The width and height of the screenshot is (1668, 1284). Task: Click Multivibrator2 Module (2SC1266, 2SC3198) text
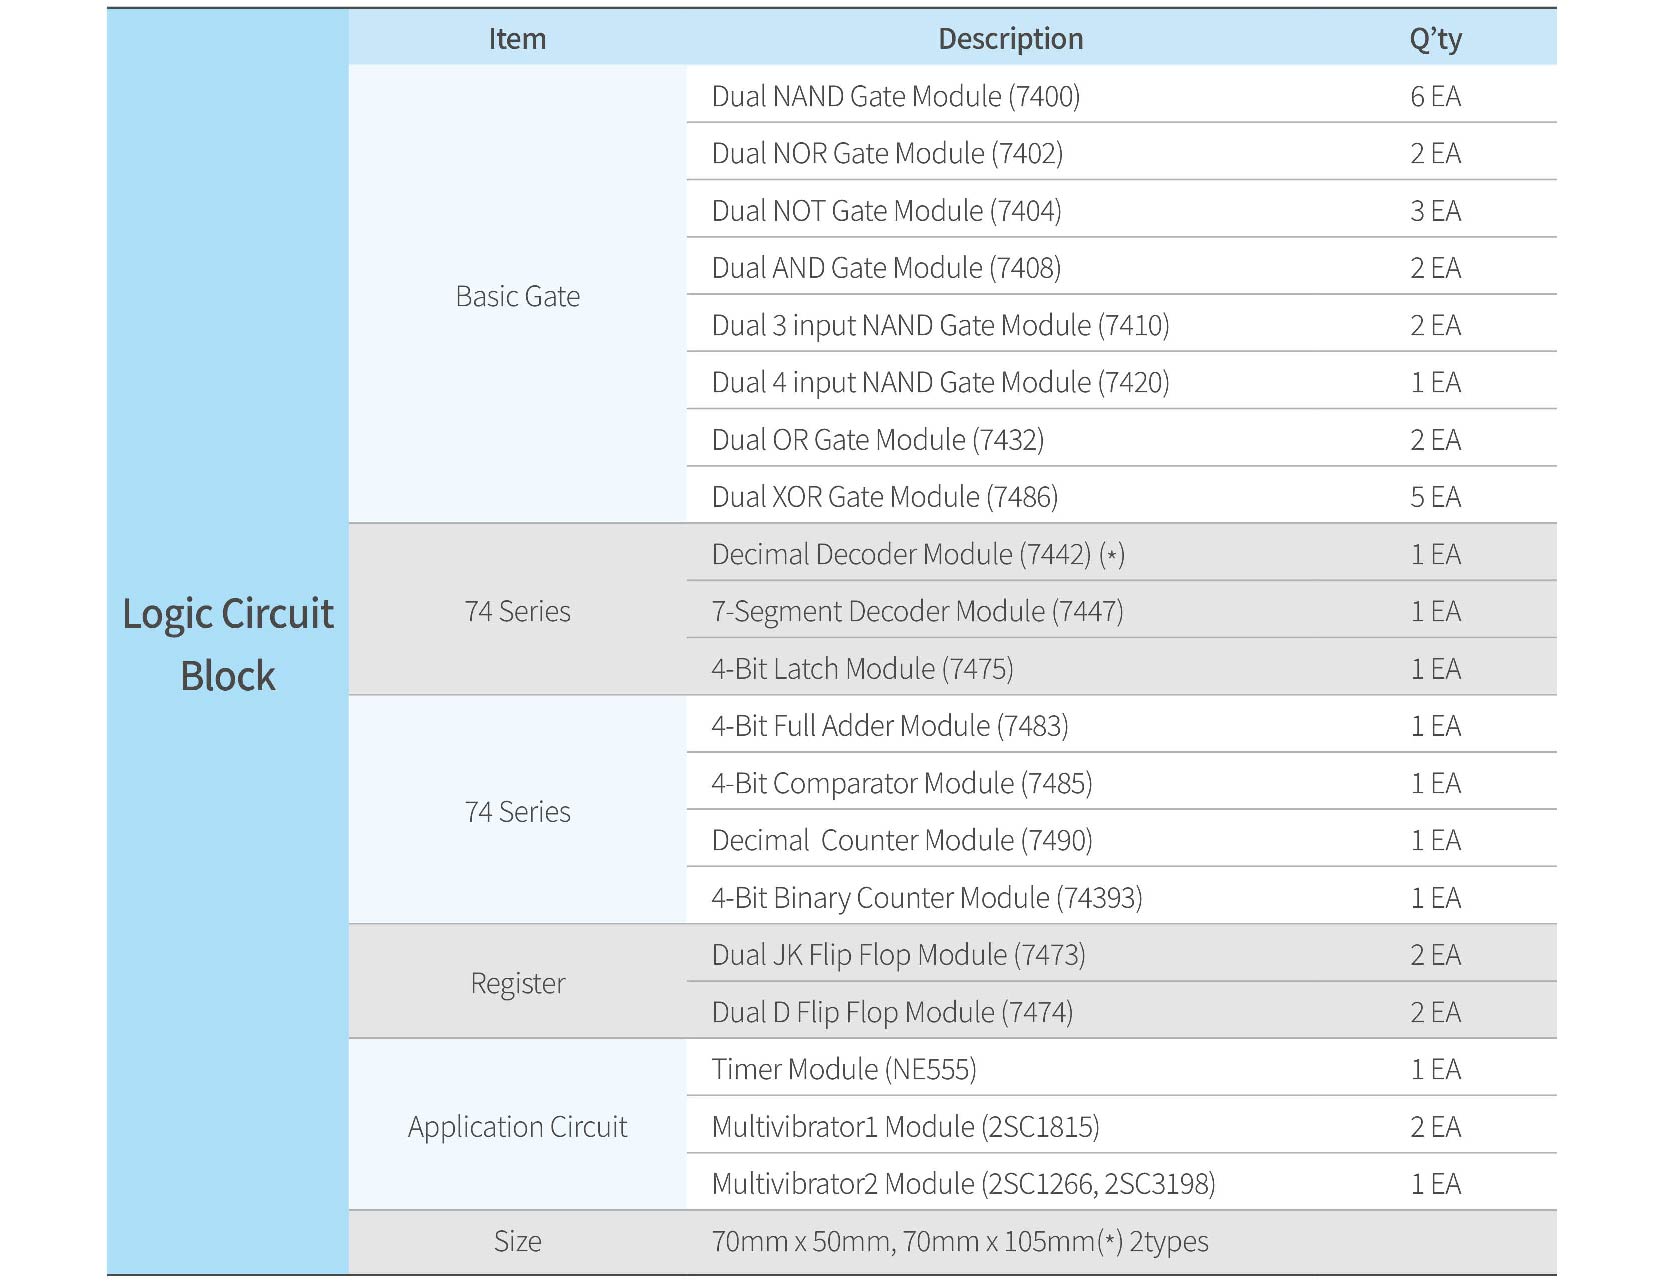(963, 1184)
